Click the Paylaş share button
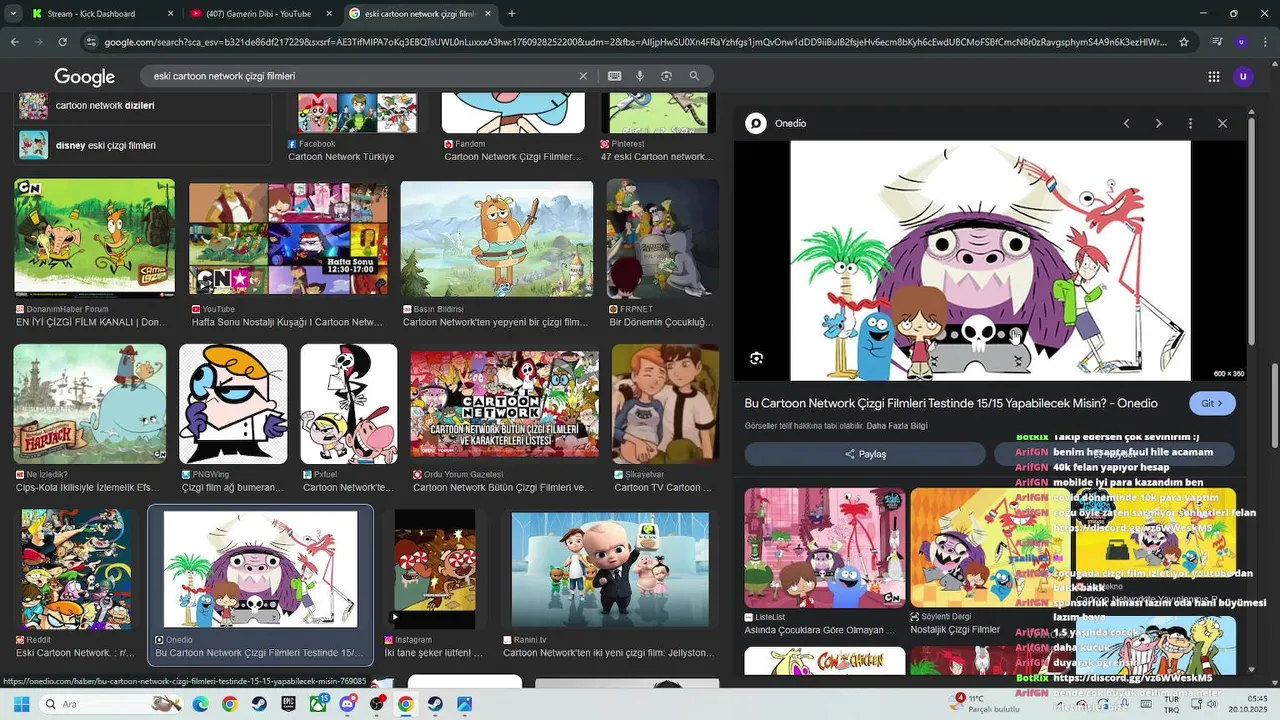The width and height of the screenshot is (1280, 720). tap(865, 454)
